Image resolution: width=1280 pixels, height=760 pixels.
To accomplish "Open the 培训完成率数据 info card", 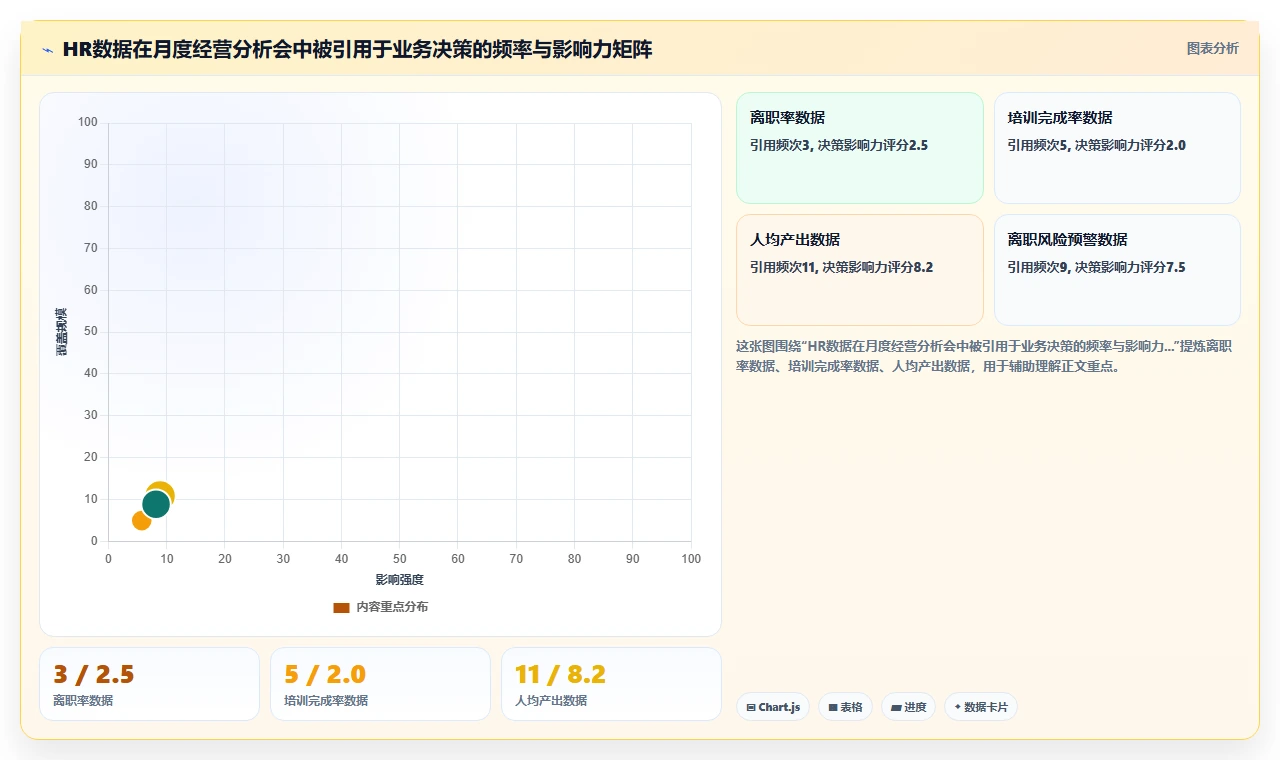I will tap(1117, 148).
